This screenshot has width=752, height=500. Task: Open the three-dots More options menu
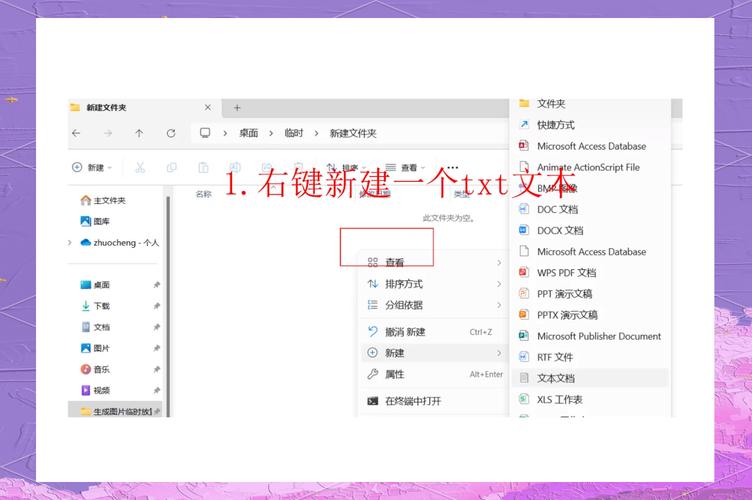452,167
